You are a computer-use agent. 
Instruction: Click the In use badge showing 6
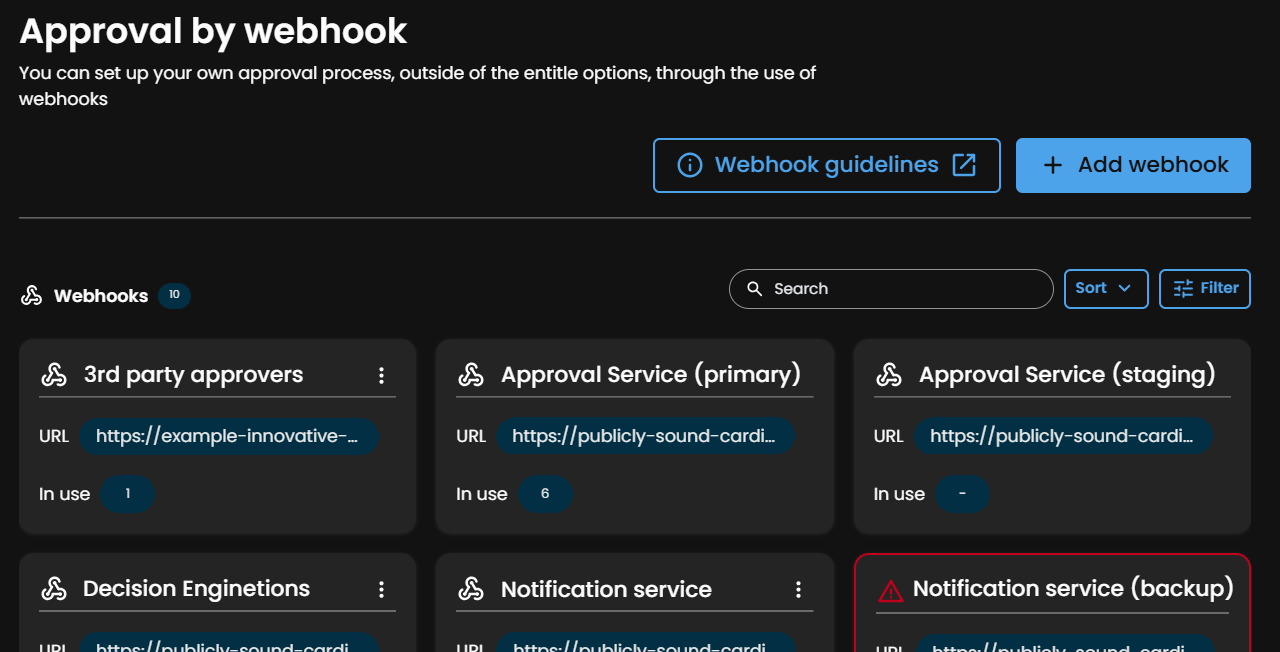(545, 494)
